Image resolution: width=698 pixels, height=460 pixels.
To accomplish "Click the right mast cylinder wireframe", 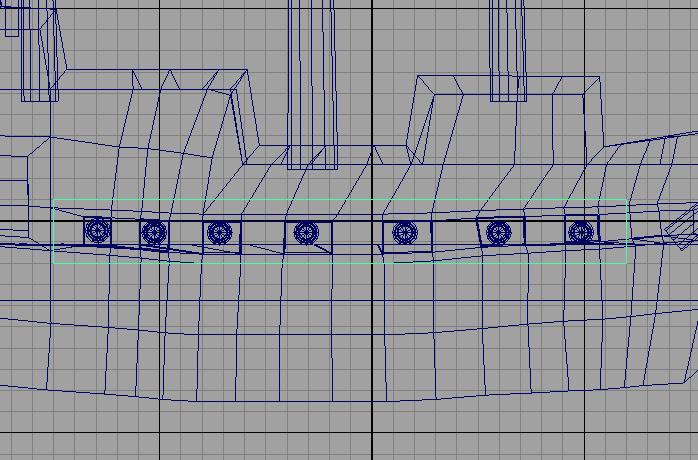I will 508,51.
